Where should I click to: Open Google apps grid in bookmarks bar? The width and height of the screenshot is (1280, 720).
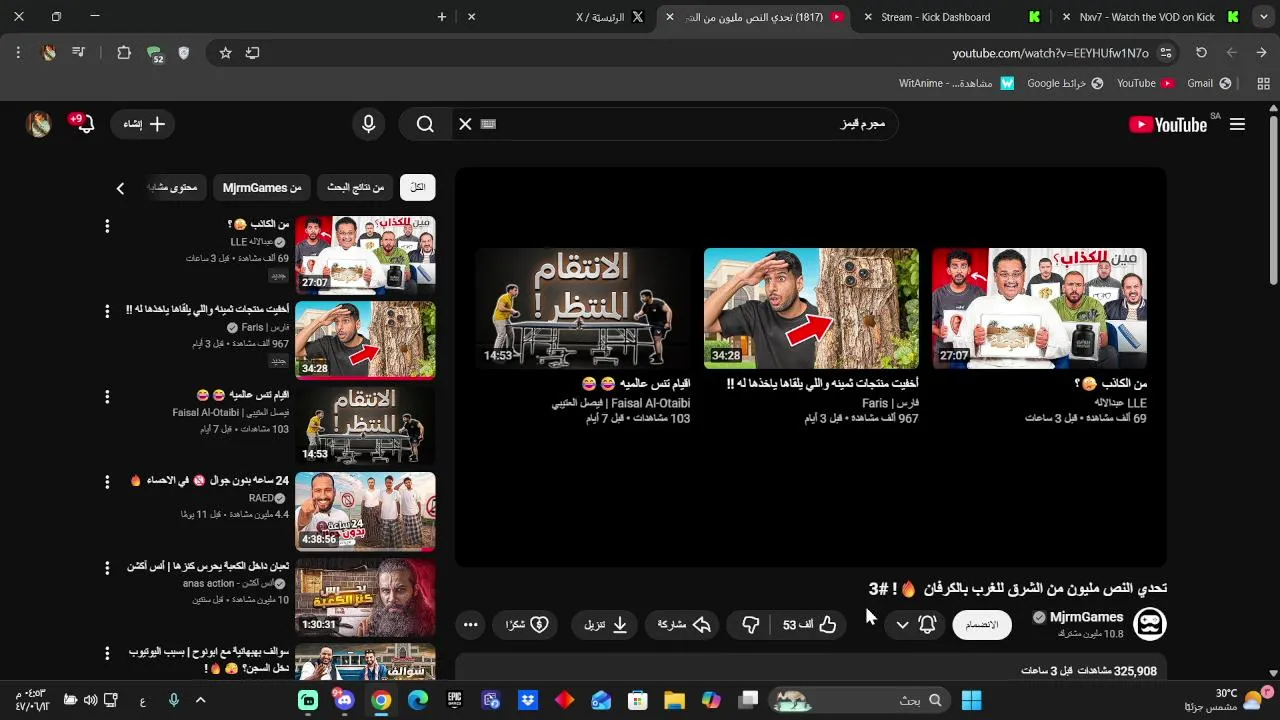point(1263,83)
